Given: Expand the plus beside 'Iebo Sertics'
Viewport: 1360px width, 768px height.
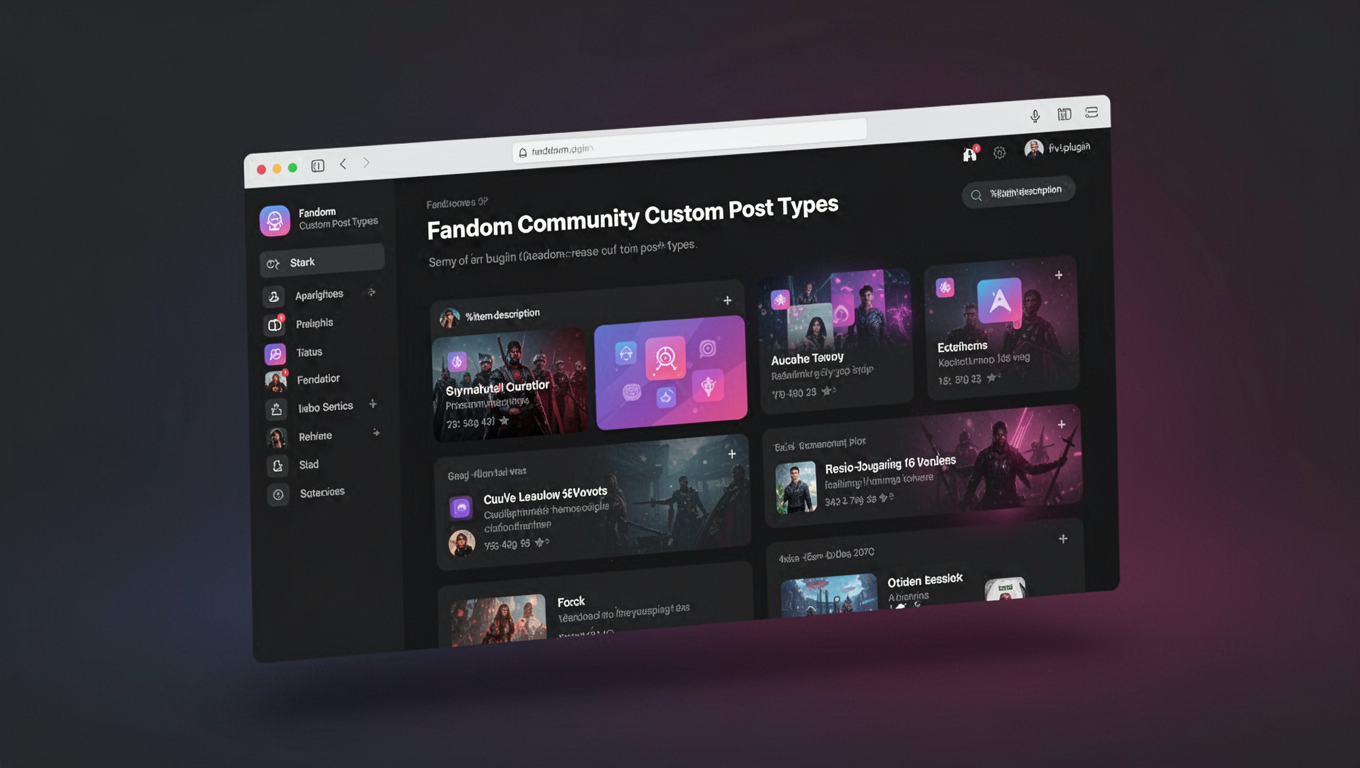Looking at the screenshot, I should coord(373,404).
